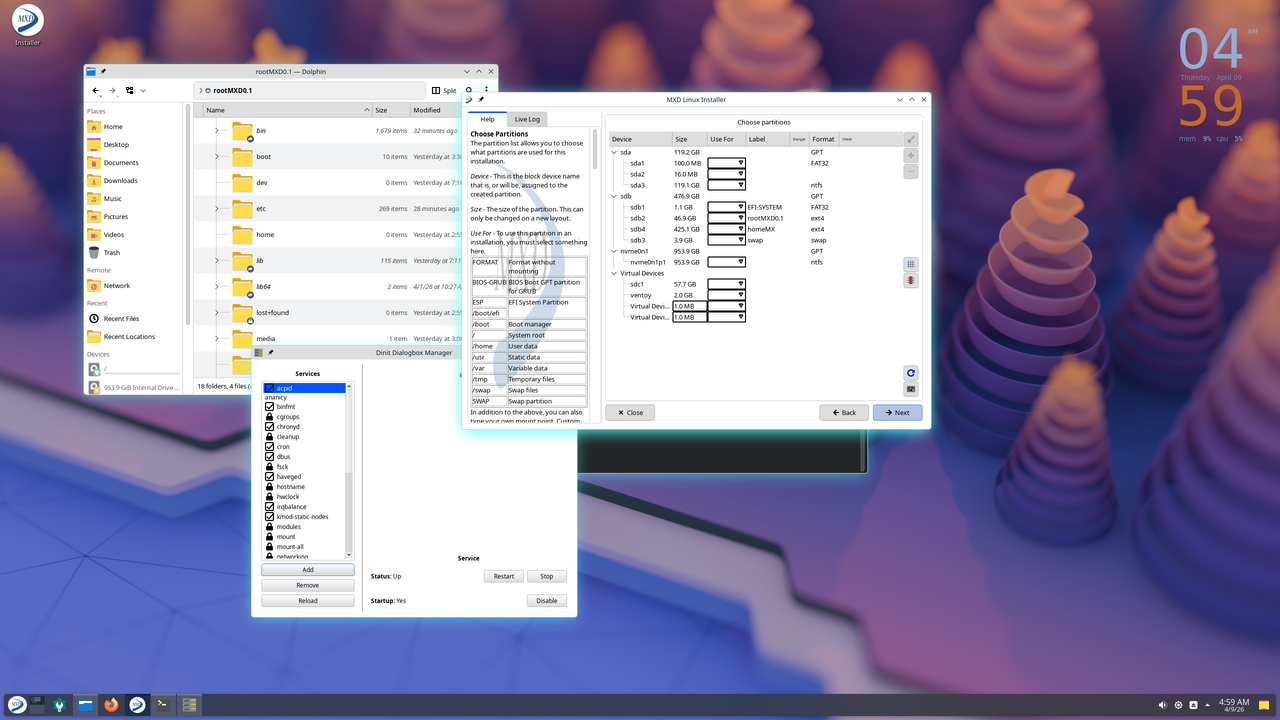Screen dimensions: 1280x720
Task: Click Split in the Dolphin toolbar
Action: click(x=444, y=90)
